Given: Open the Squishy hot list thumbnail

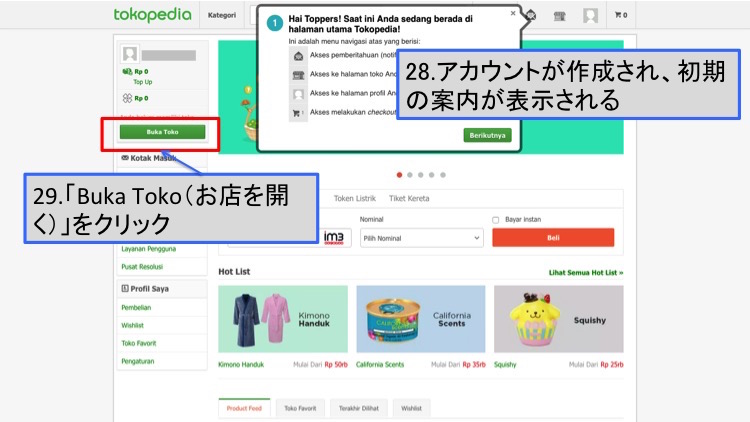Looking at the screenshot, I should pos(559,319).
